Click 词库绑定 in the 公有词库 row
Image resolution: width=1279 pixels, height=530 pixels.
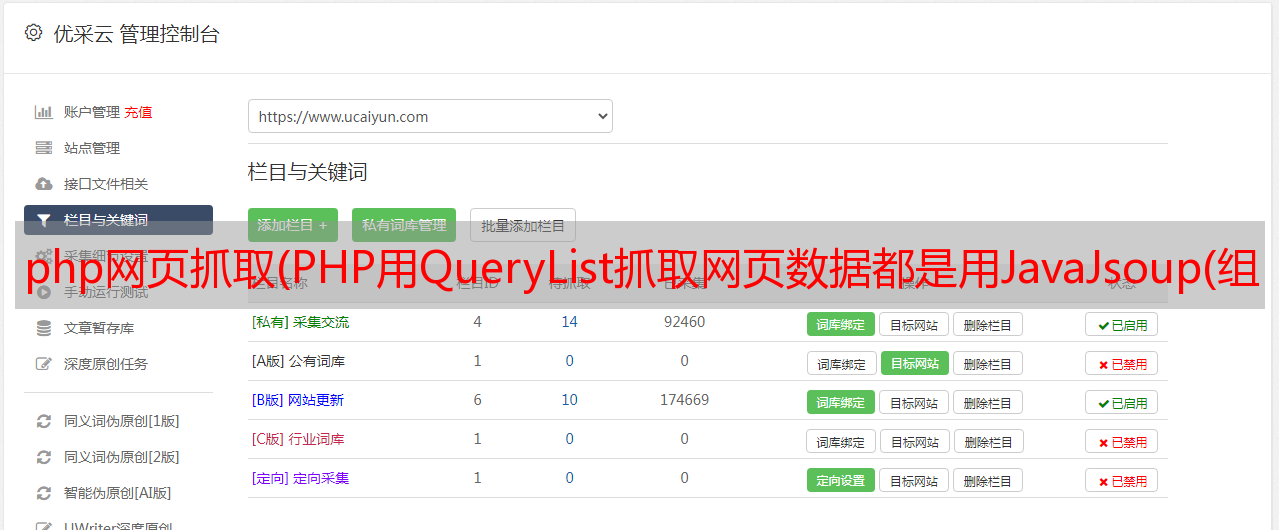click(x=842, y=363)
